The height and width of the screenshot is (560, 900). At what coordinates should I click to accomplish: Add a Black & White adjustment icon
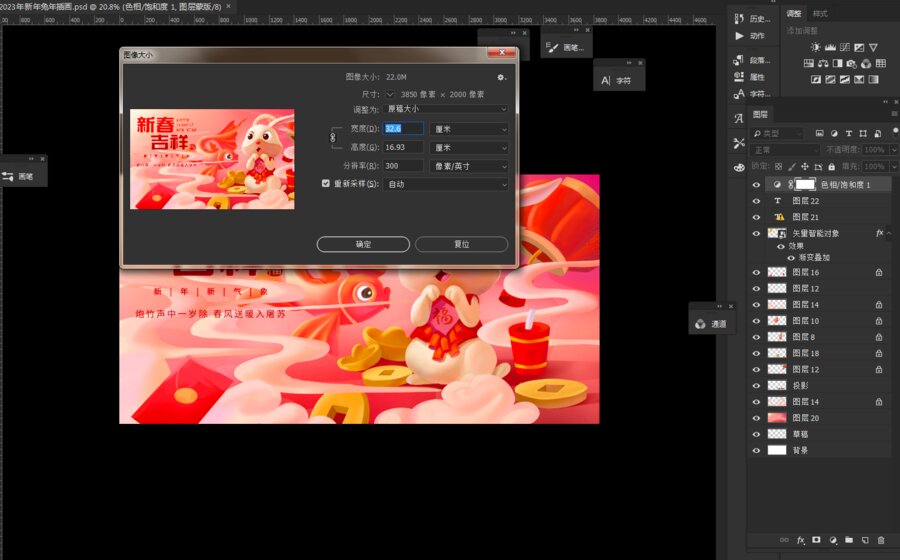tap(837, 63)
